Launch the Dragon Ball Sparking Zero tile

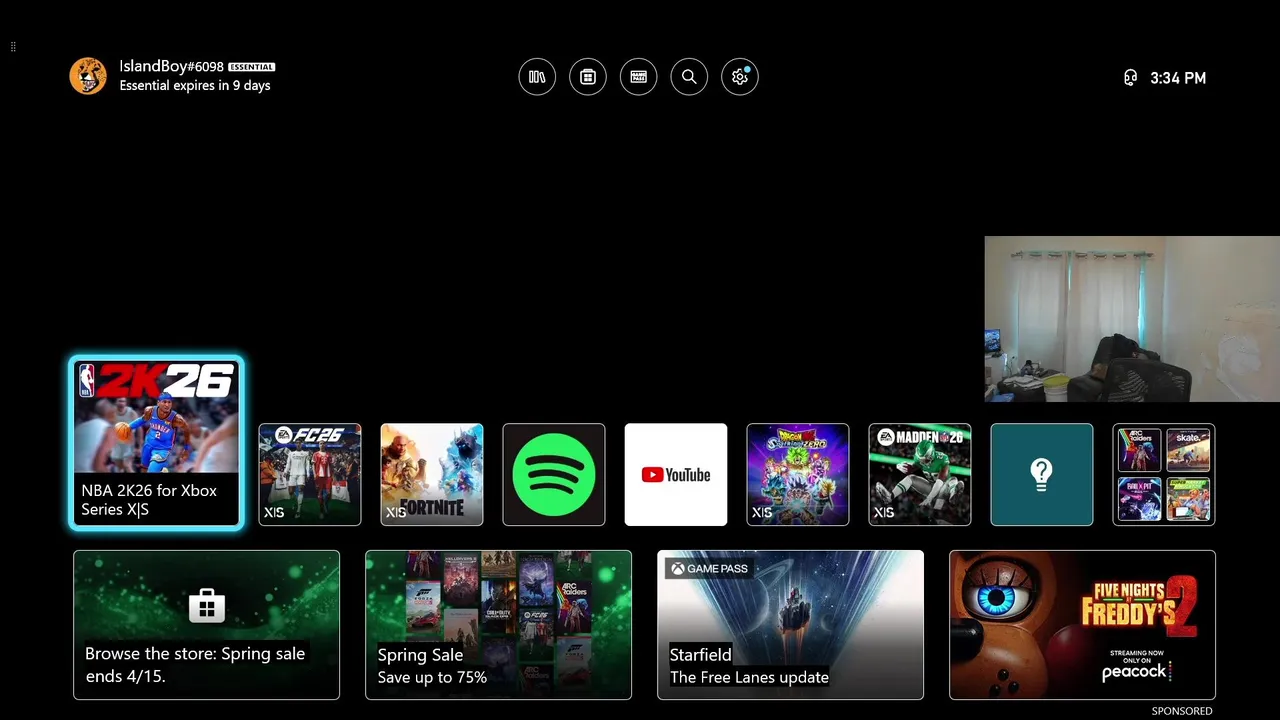pyautogui.click(x=798, y=474)
